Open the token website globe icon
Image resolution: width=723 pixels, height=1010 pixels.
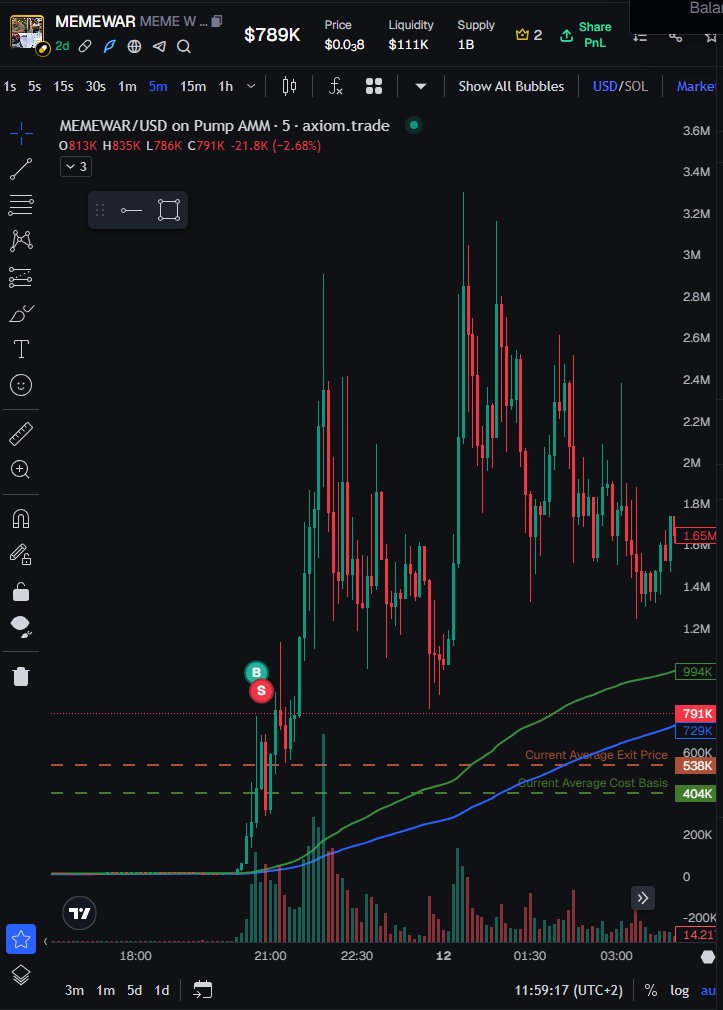point(134,46)
